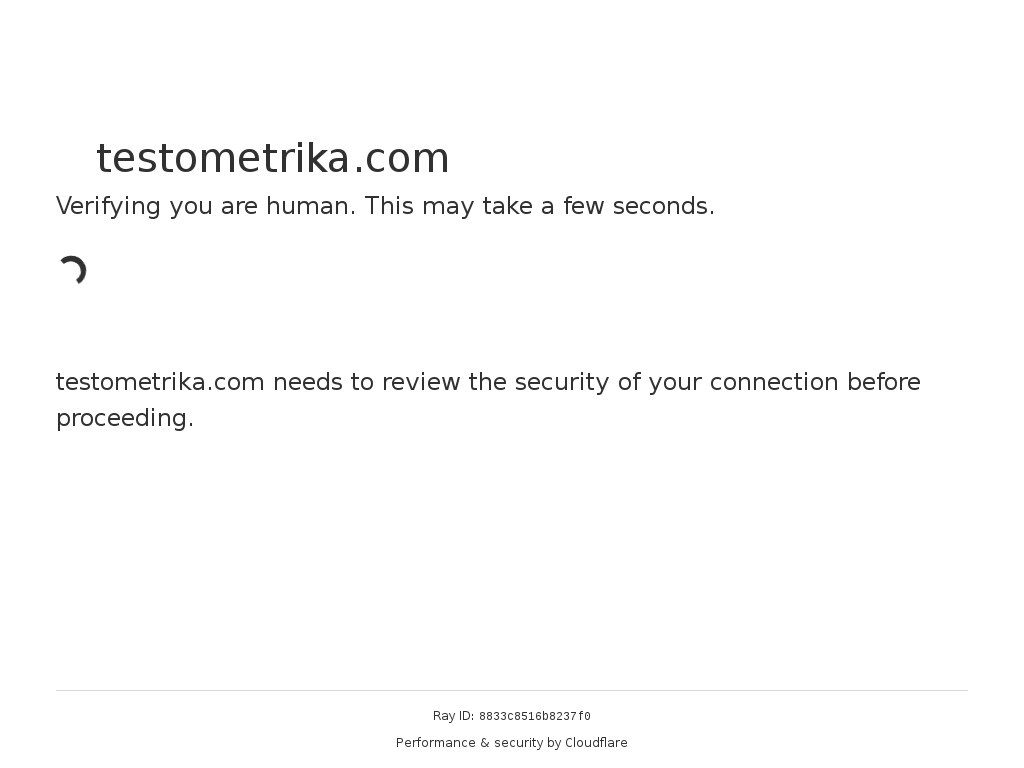Click the loading spinner icon
Screen dimensions: 1024x768
tap(72, 270)
